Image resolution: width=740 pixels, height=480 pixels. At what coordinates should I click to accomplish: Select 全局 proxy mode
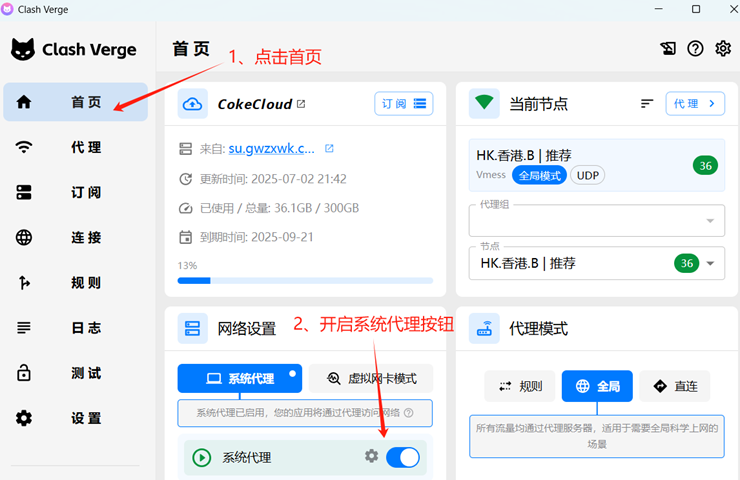597,387
